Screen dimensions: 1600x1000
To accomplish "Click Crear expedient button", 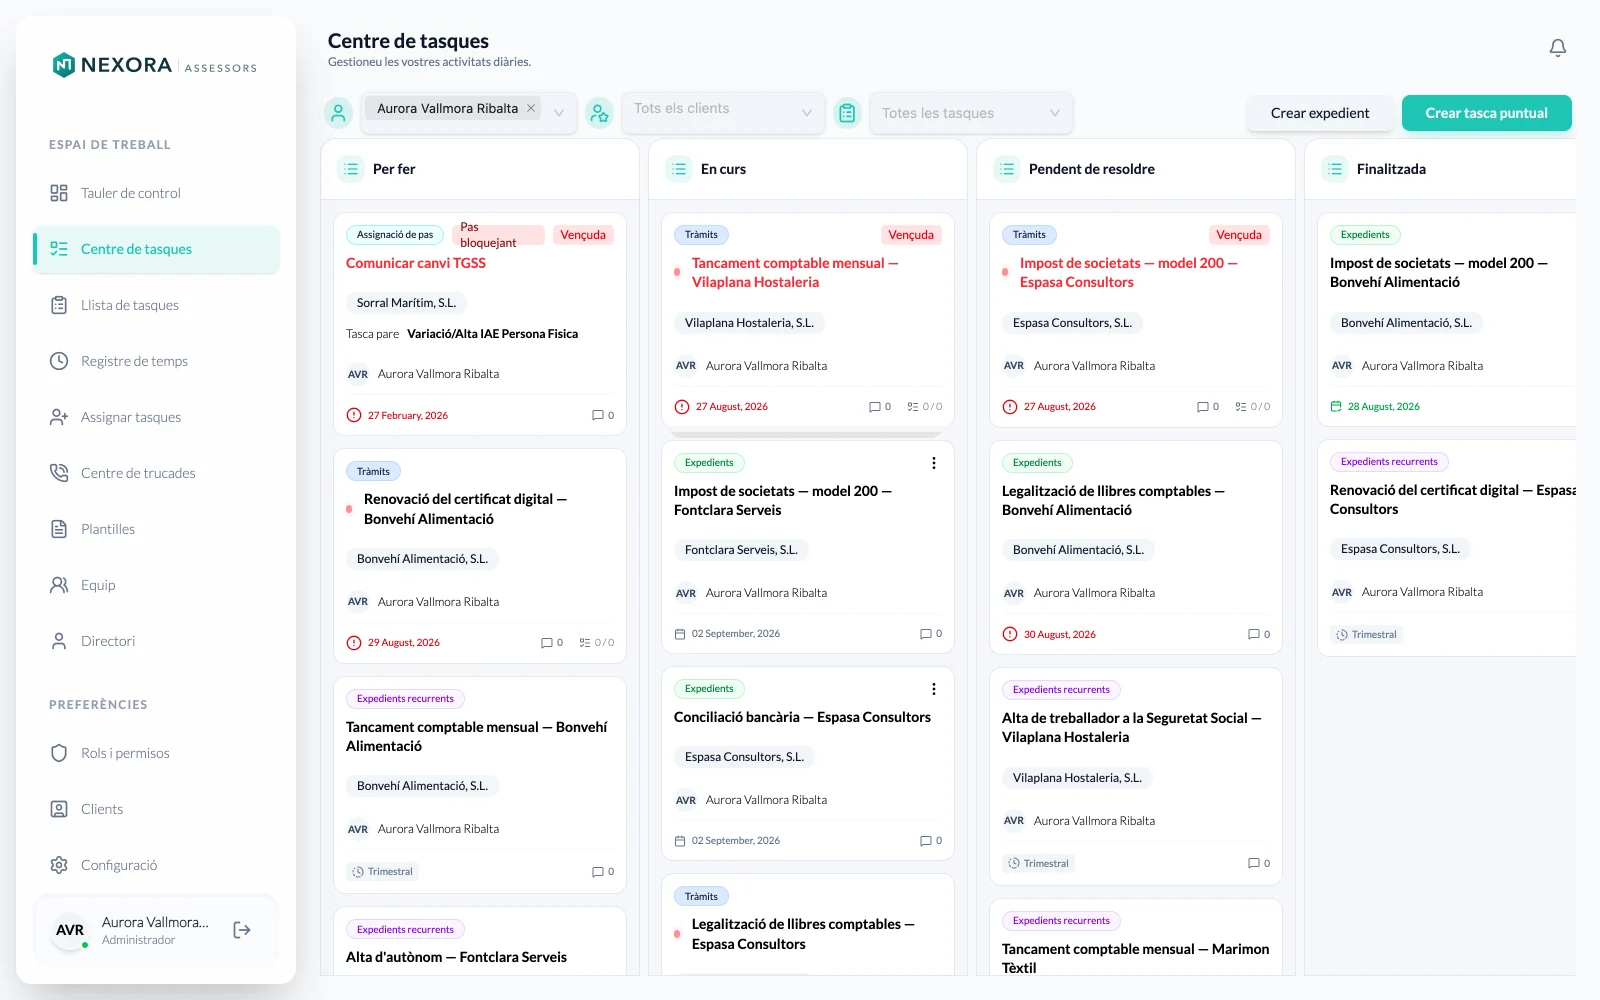I will click(x=1320, y=113).
